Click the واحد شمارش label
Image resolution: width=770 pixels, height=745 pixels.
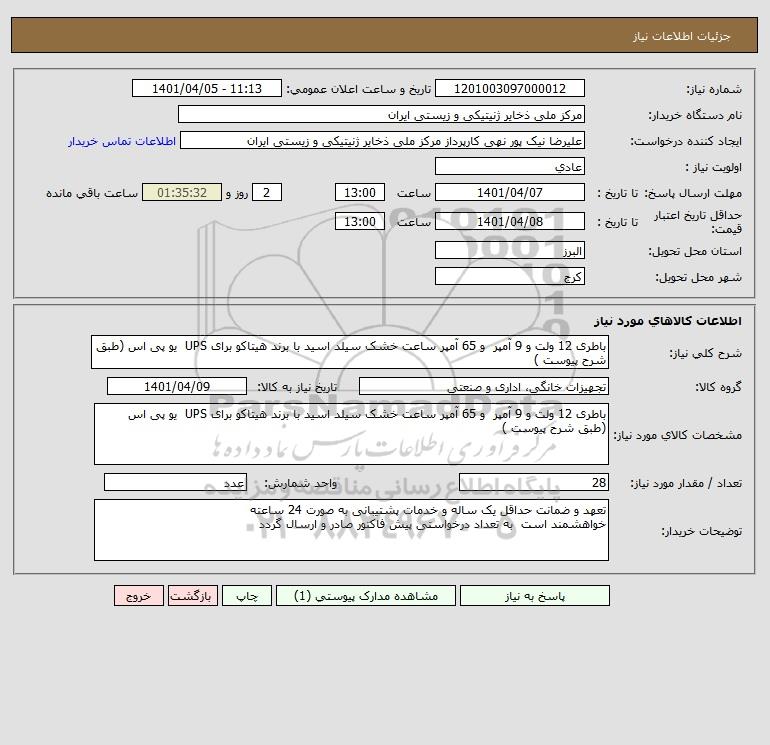click(301, 483)
